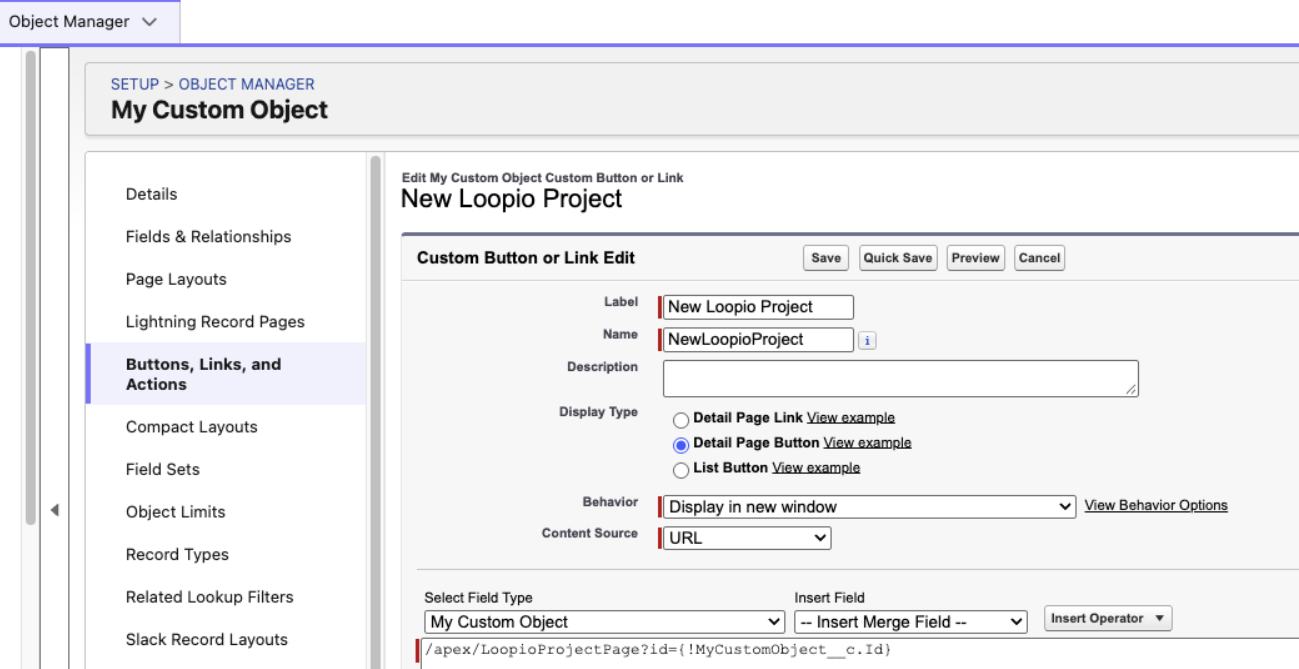Collapse the sidebar with the left arrow
Viewport: 1299px width, 669px height.
(54, 510)
